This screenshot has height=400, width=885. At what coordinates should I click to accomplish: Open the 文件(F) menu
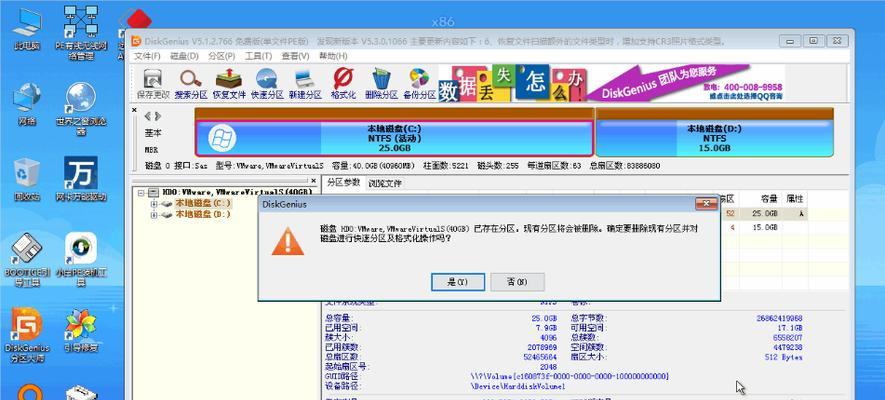147,56
